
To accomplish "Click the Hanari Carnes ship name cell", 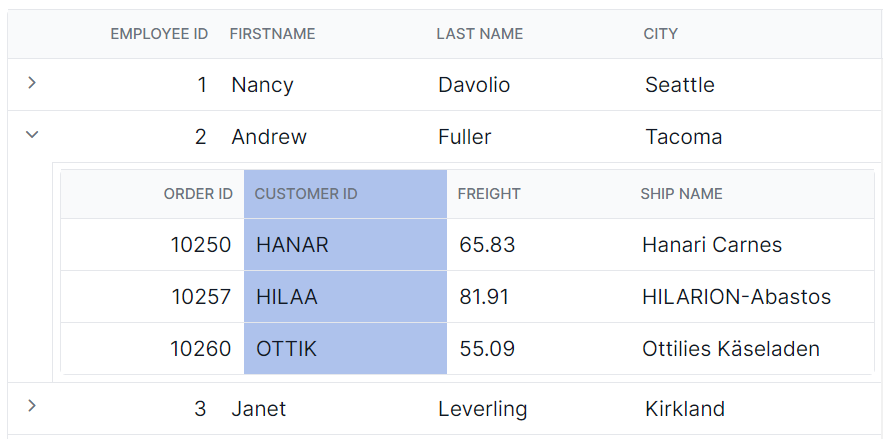I will [754, 245].
